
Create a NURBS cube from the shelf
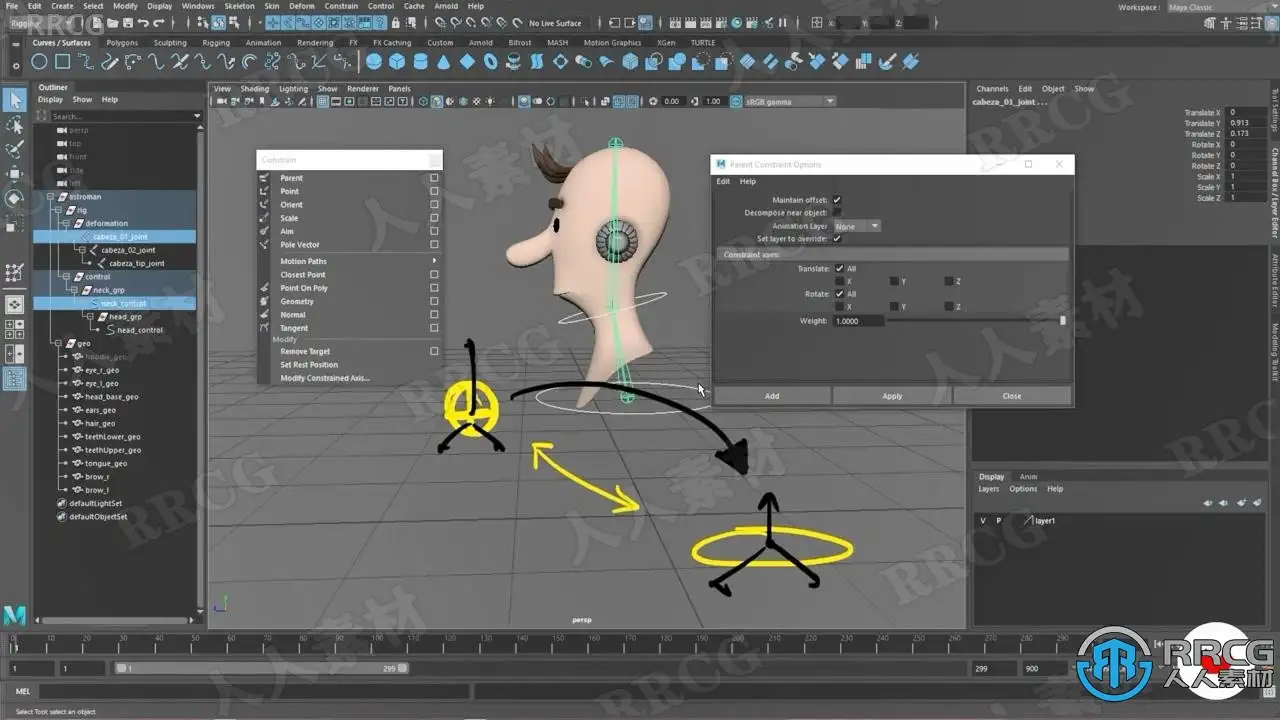click(397, 62)
